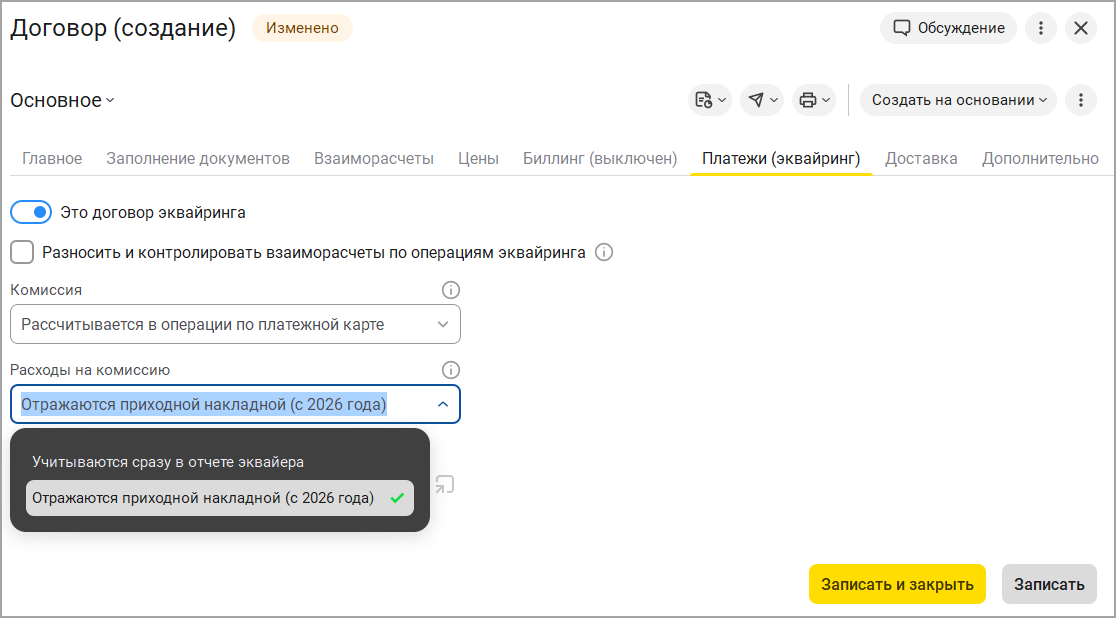Show info for acquiring settlements checkbox
The width and height of the screenshot is (1116, 618).
pos(604,252)
